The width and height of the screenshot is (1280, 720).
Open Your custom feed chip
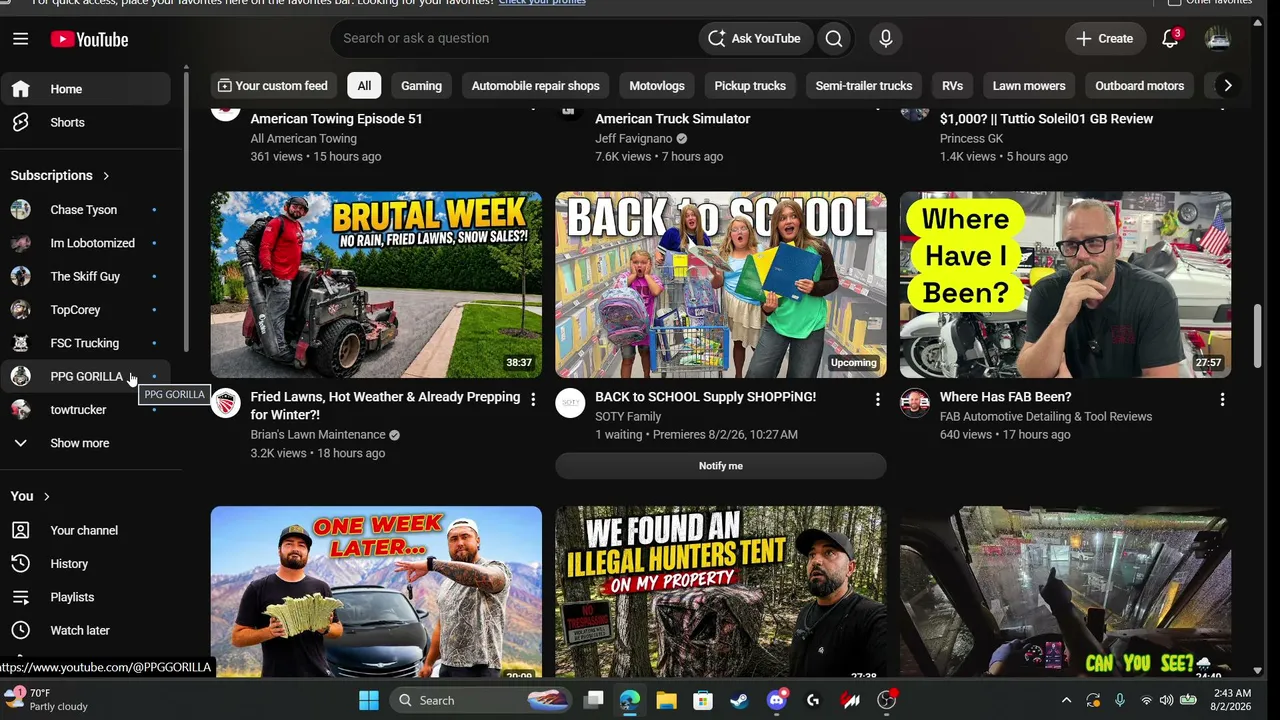pos(273,86)
